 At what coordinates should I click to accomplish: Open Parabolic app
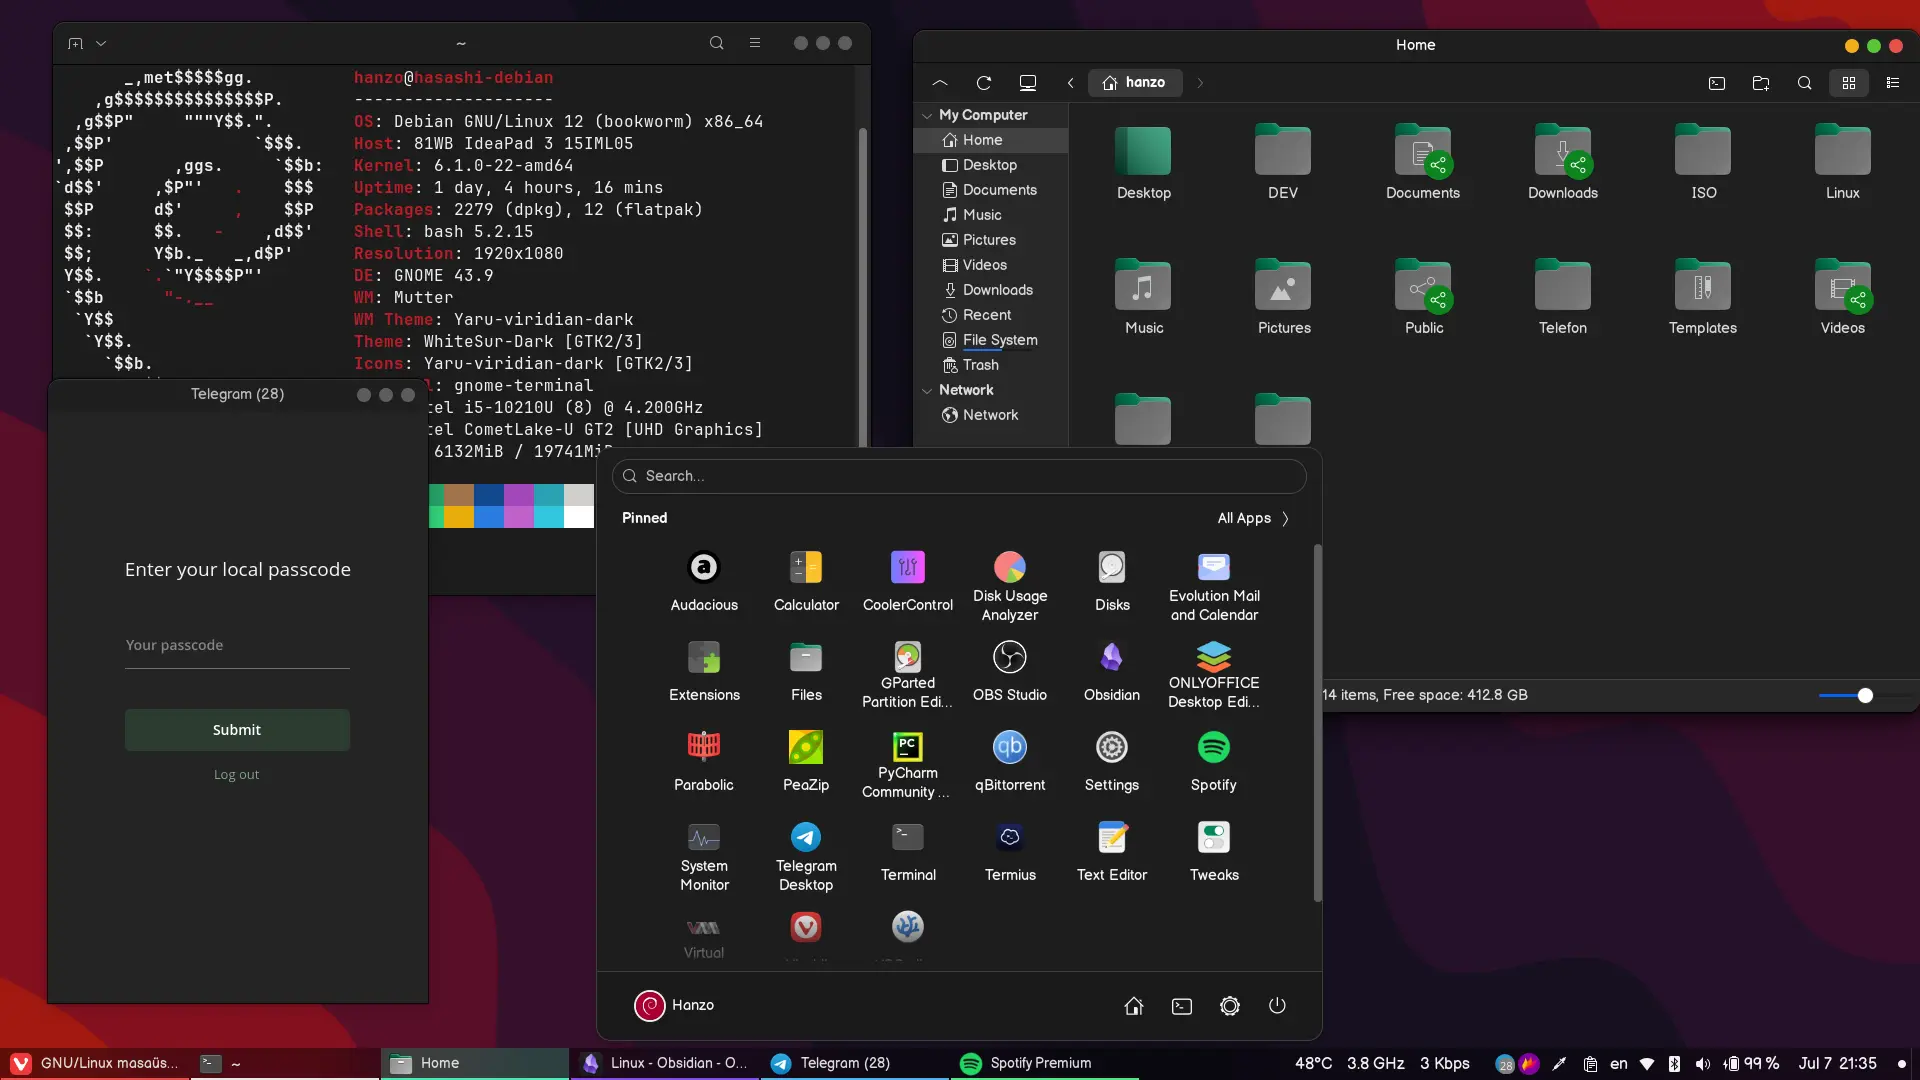[x=704, y=760]
